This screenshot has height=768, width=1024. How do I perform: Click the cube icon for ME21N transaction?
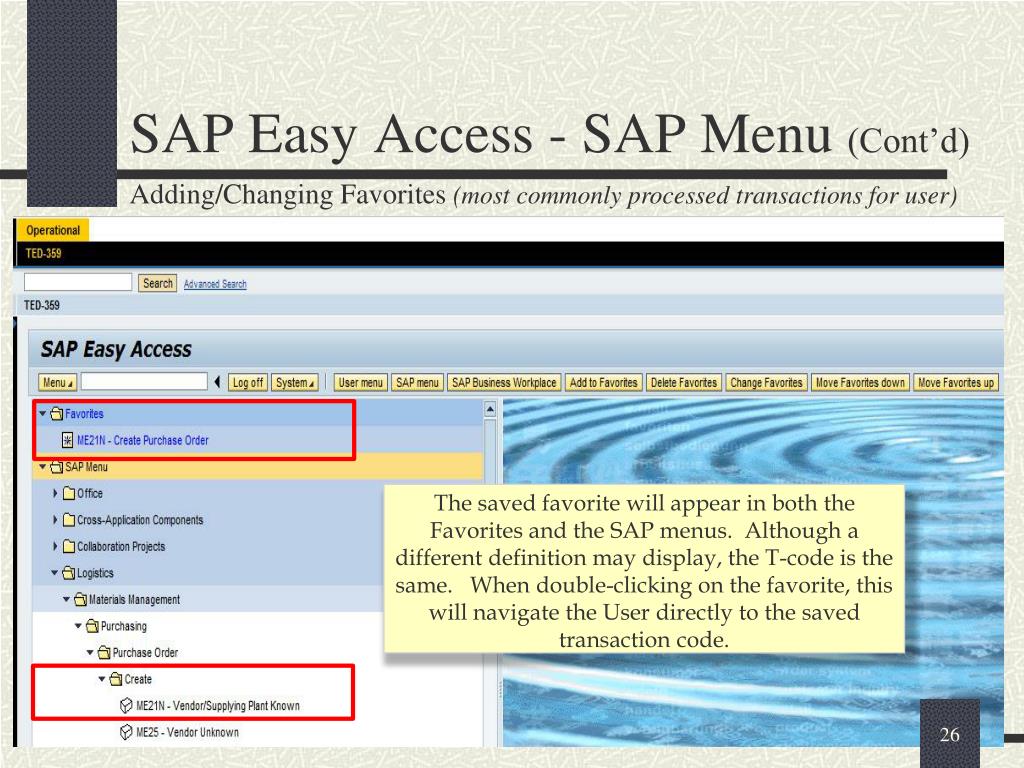(126, 705)
